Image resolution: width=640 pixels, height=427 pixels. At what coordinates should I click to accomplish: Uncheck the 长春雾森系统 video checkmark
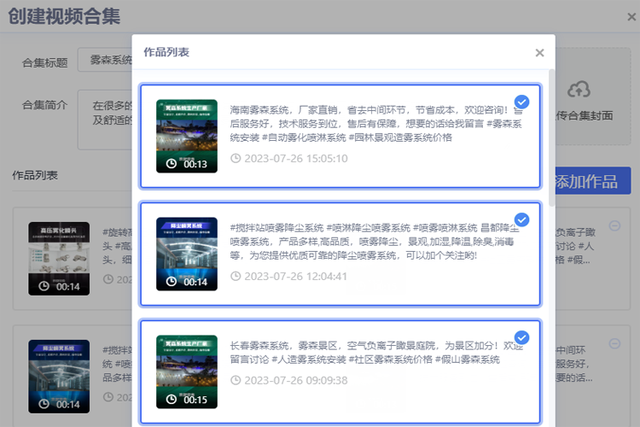click(522, 338)
